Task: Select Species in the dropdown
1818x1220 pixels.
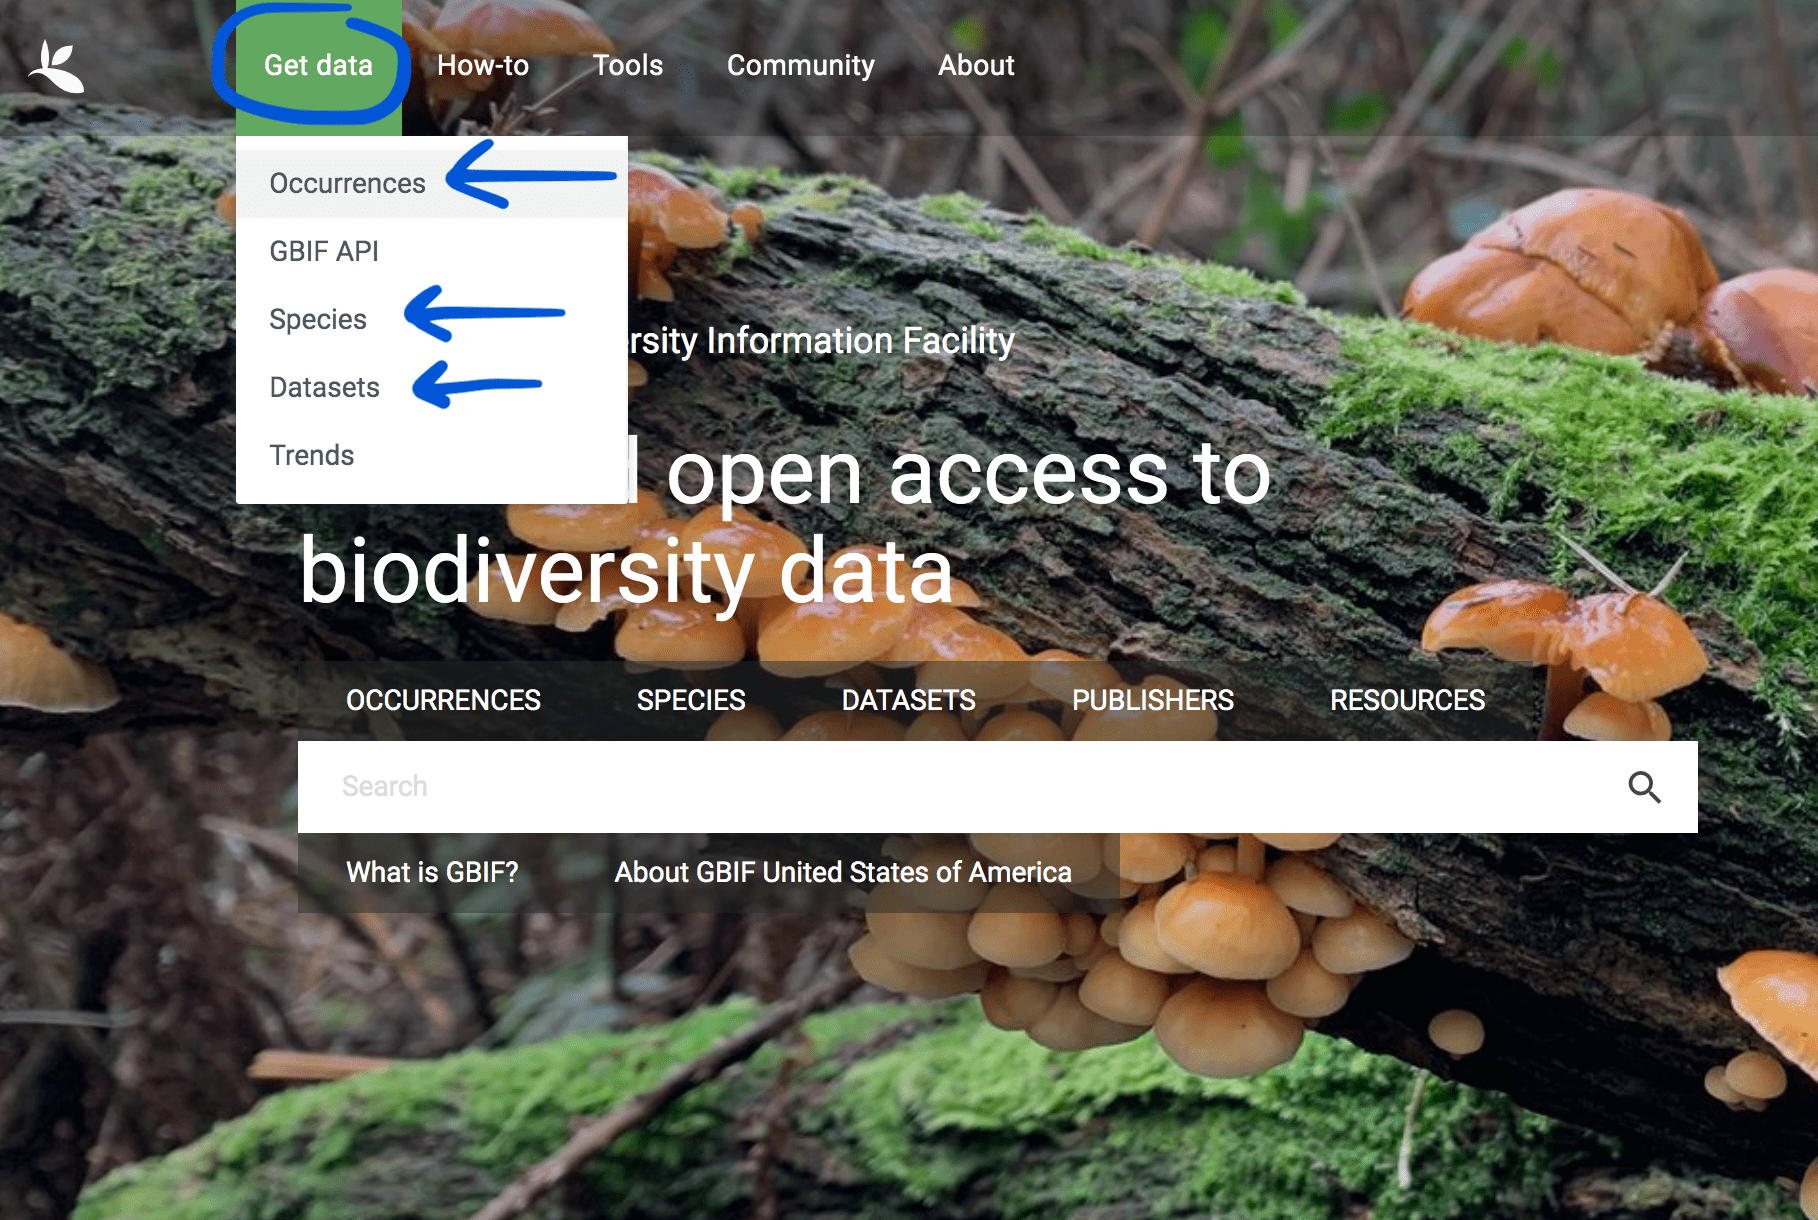Action: (316, 319)
